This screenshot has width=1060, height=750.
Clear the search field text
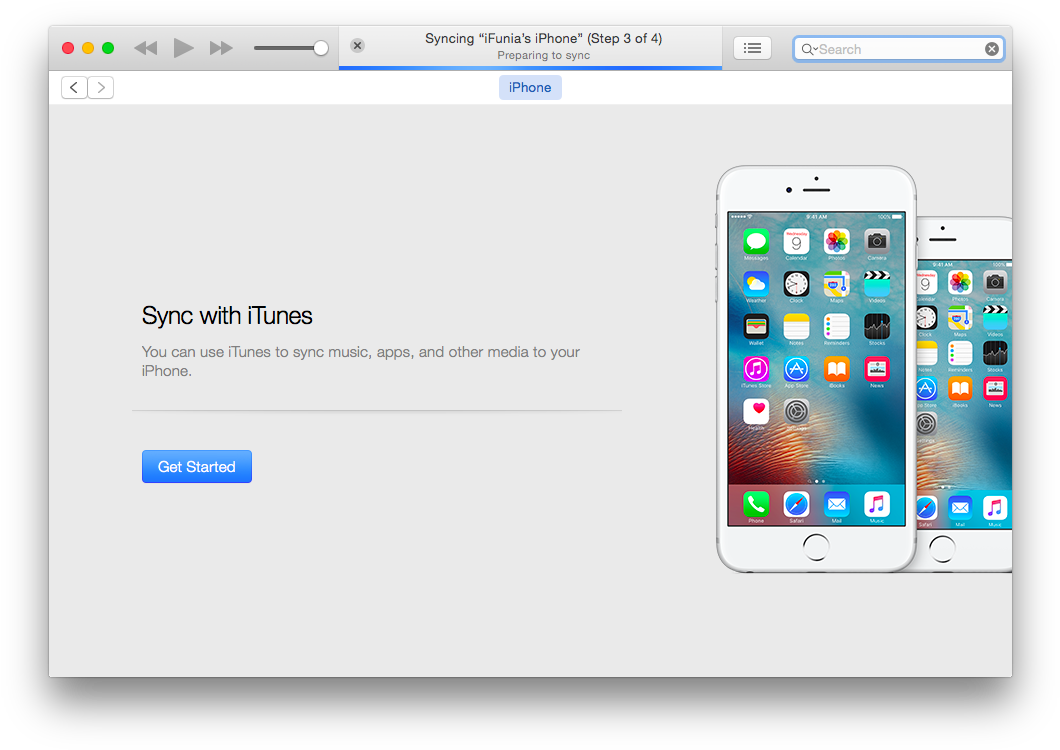992,49
